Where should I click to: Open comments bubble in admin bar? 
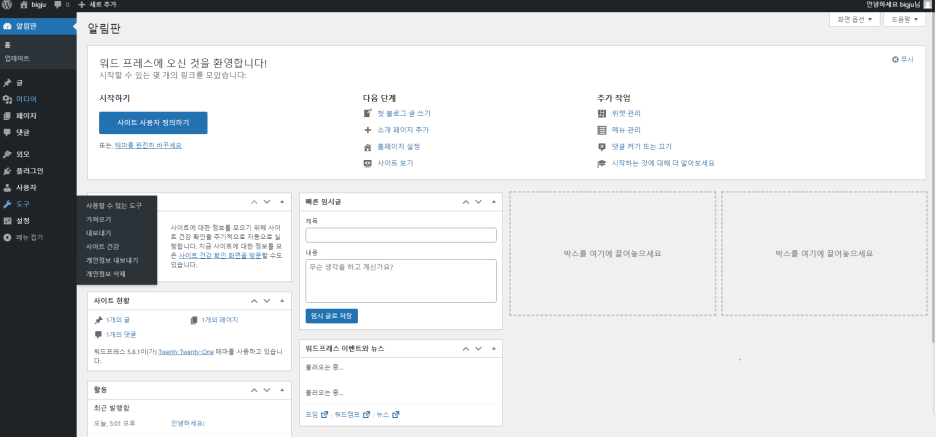[x=58, y=4]
